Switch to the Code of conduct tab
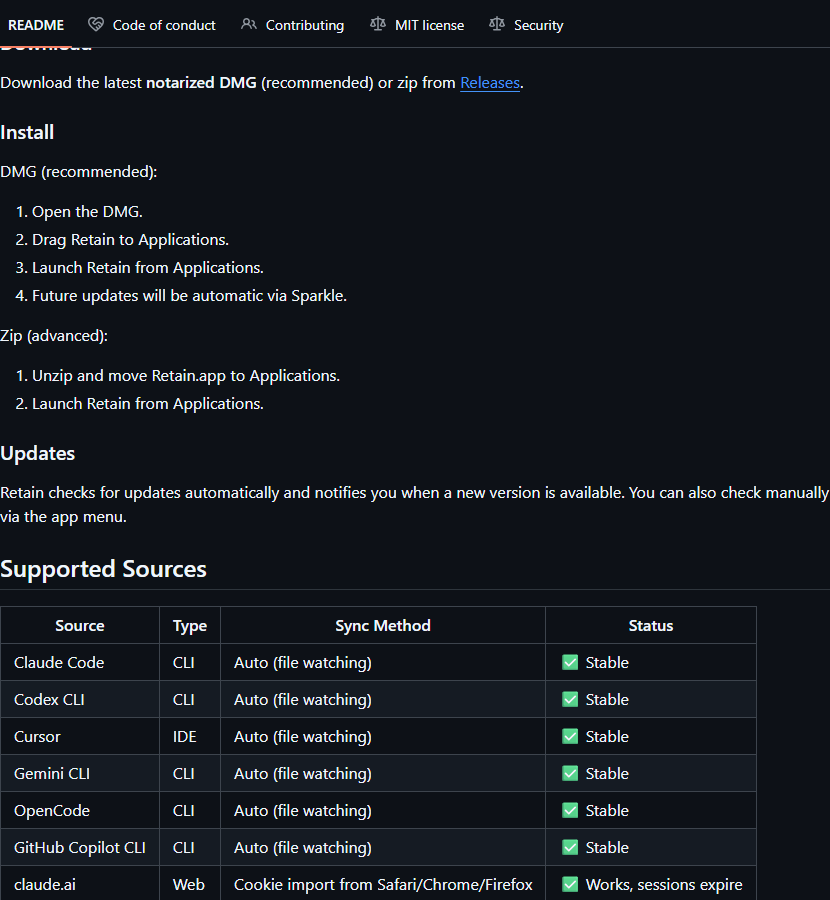The image size is (830, 900). pyautogui.click(x=152, y=25)
